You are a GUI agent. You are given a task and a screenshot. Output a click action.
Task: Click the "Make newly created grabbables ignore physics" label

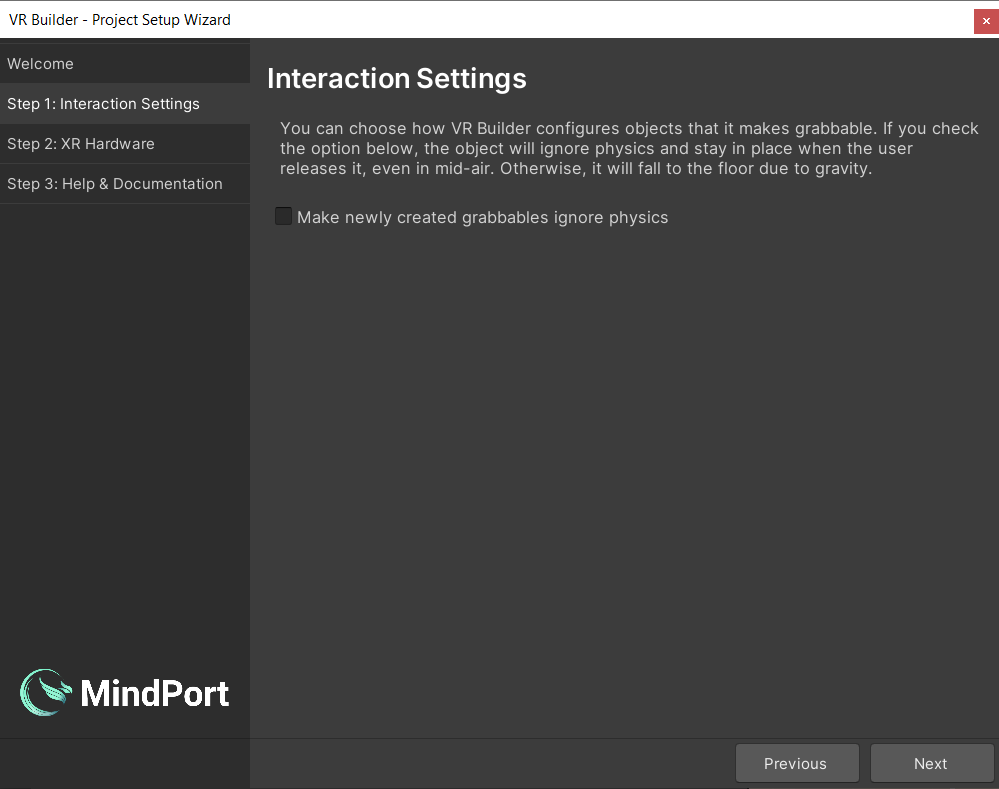[482, 217]
